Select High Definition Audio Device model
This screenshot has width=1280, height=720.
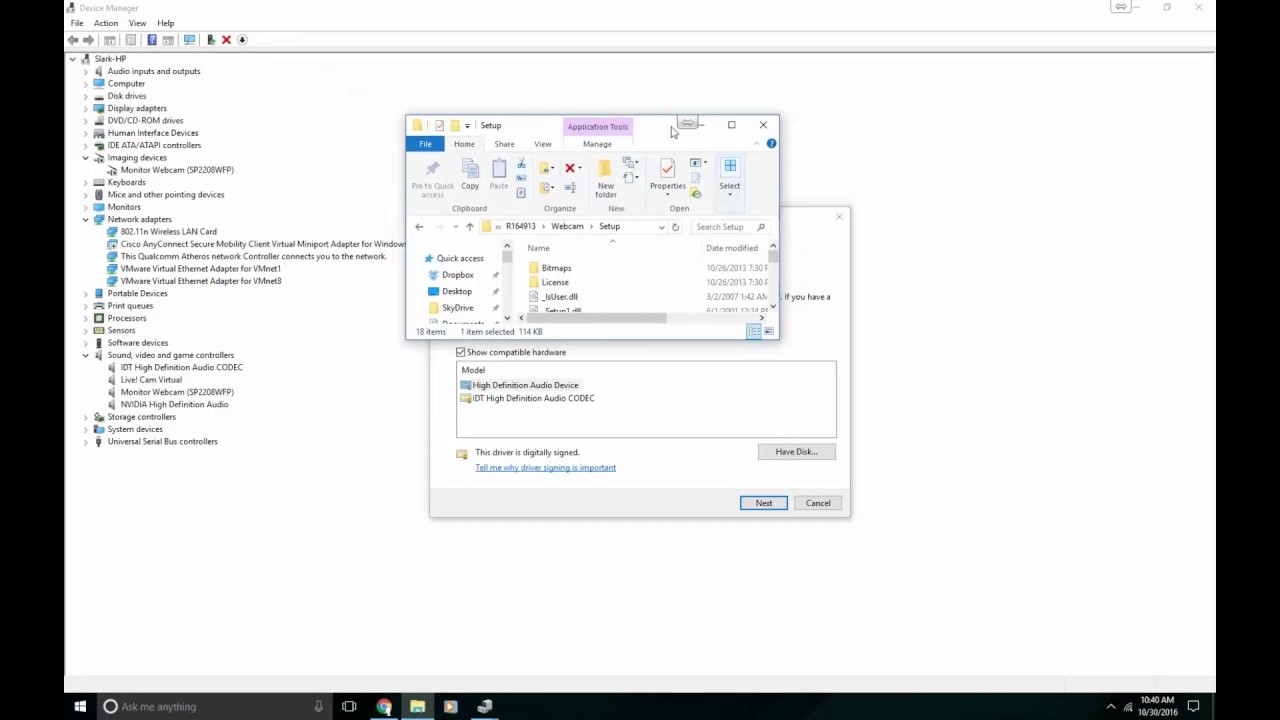[525, 385]
